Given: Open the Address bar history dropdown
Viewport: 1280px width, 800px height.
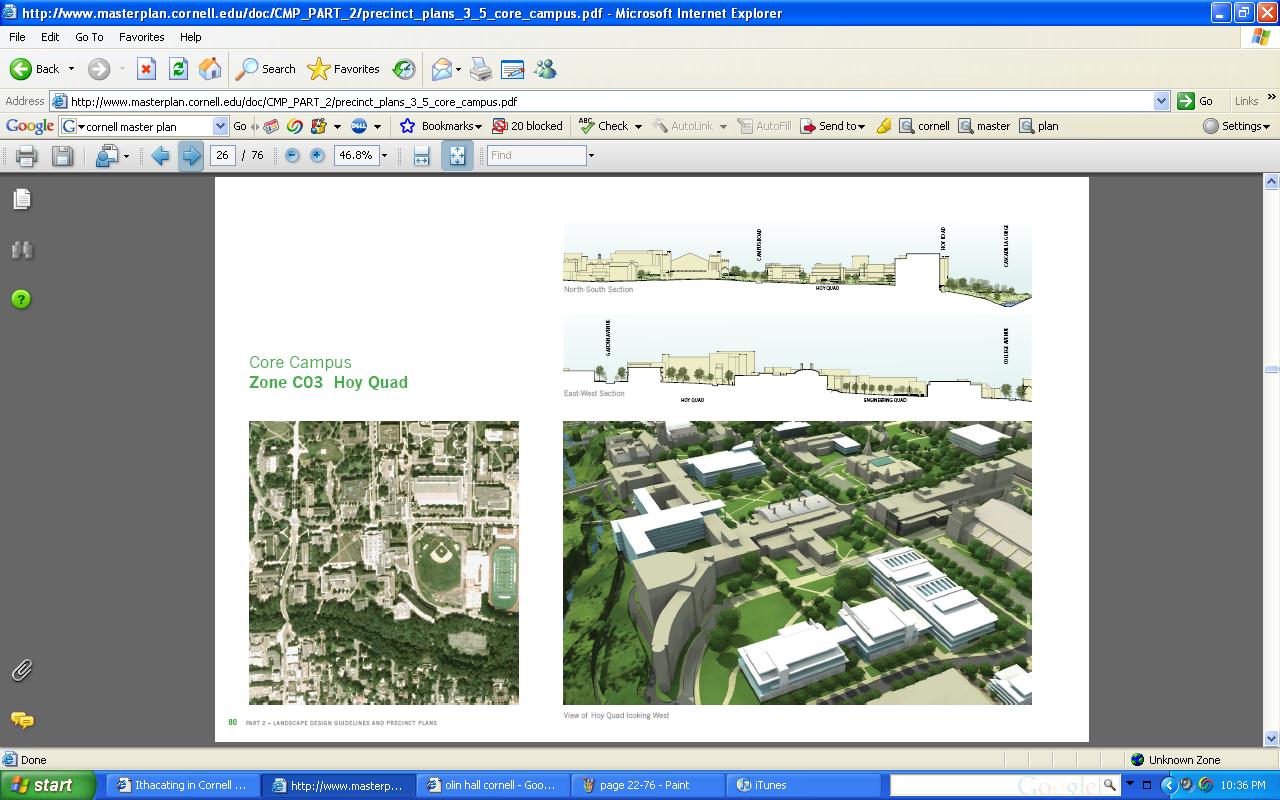Looking at the screenshot, I should [x=1161, y=101].
